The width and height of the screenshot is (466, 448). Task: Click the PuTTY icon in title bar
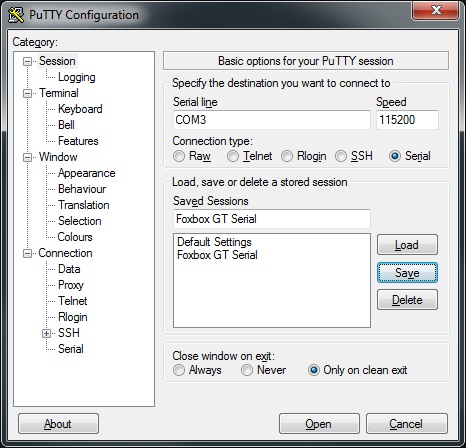click(16, 15)
